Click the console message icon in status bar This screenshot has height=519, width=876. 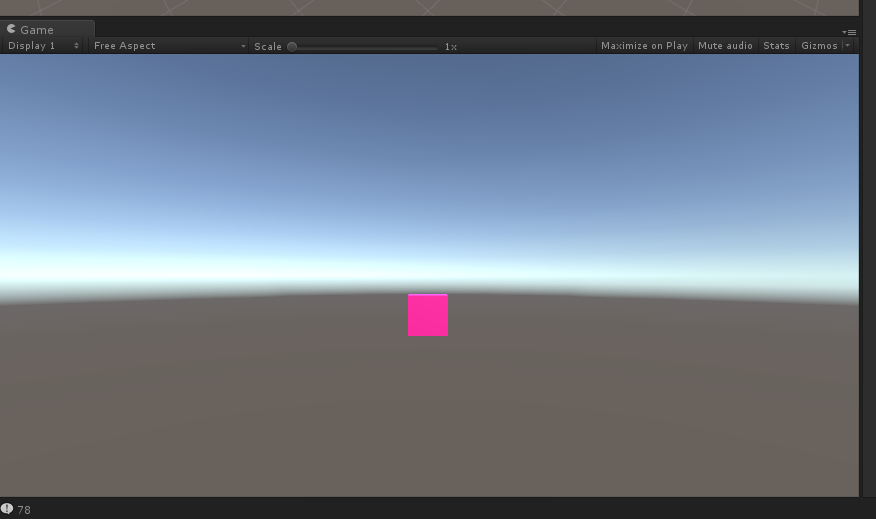(x=7, y=509)
